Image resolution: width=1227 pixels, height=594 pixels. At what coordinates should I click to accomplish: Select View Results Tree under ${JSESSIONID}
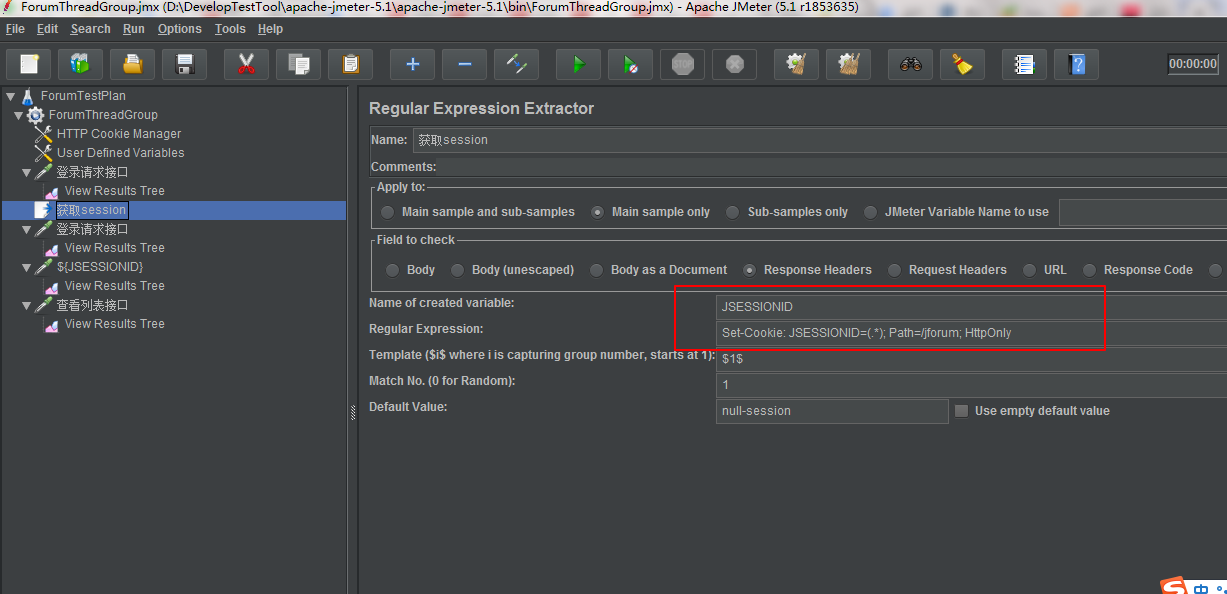pyautogui.click(x=114, y=286)
